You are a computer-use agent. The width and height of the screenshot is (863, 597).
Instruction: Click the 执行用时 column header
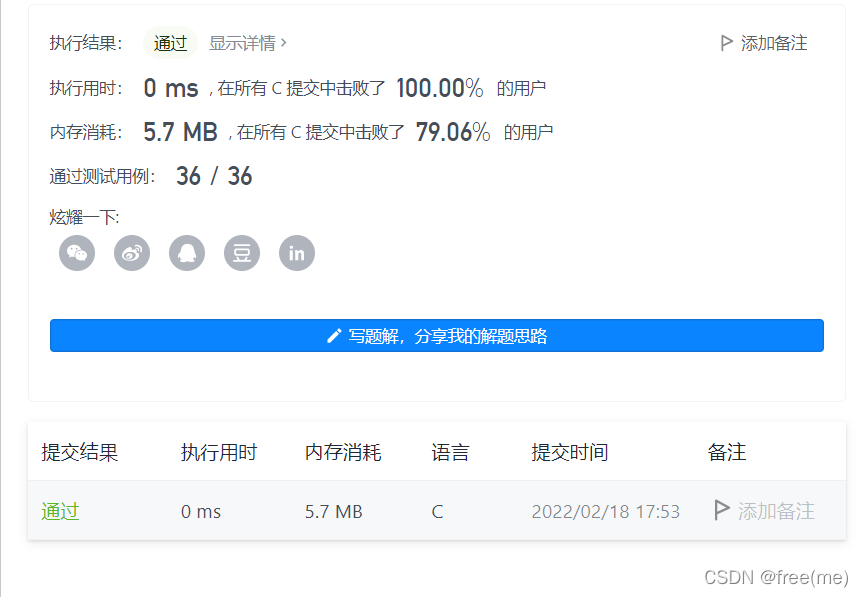pos(219,452)
